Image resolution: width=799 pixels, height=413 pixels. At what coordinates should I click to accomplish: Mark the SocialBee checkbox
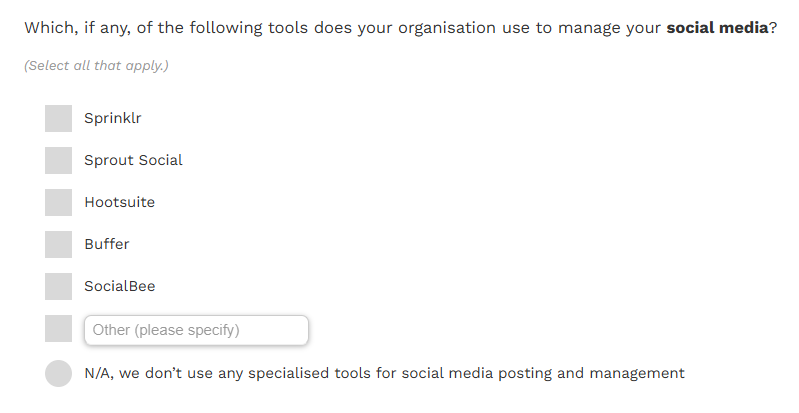click(58, 287)
